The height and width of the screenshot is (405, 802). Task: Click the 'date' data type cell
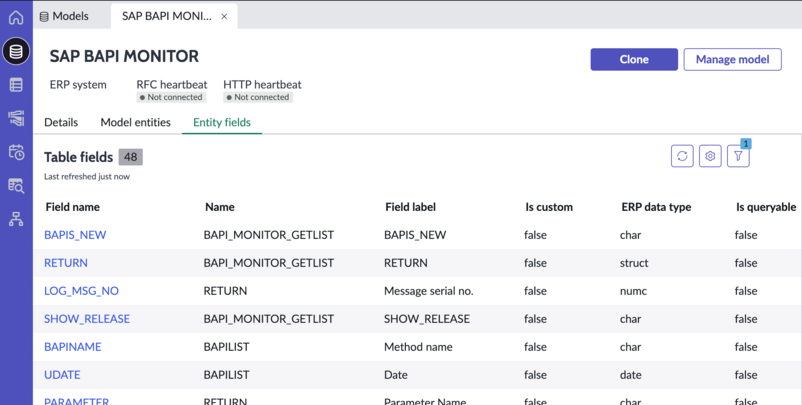pos(631,375)
